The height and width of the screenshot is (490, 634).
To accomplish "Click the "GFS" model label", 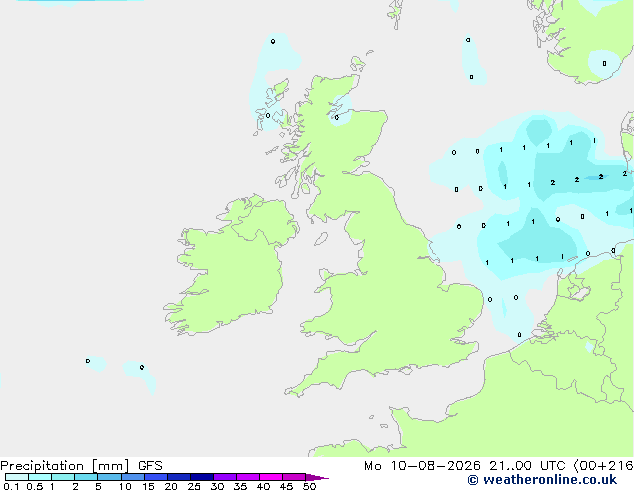I will (x=150, y=466).
